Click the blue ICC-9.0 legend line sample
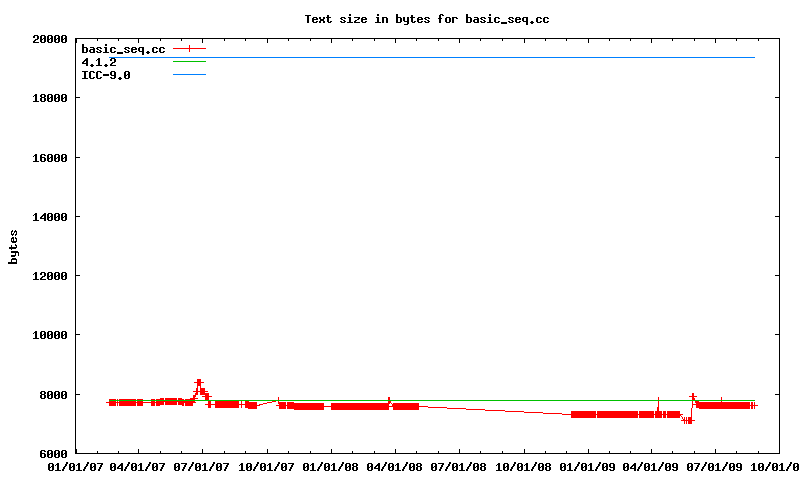Screen dimensions: 800x480 pyautogui.click(x=189, y=75)
